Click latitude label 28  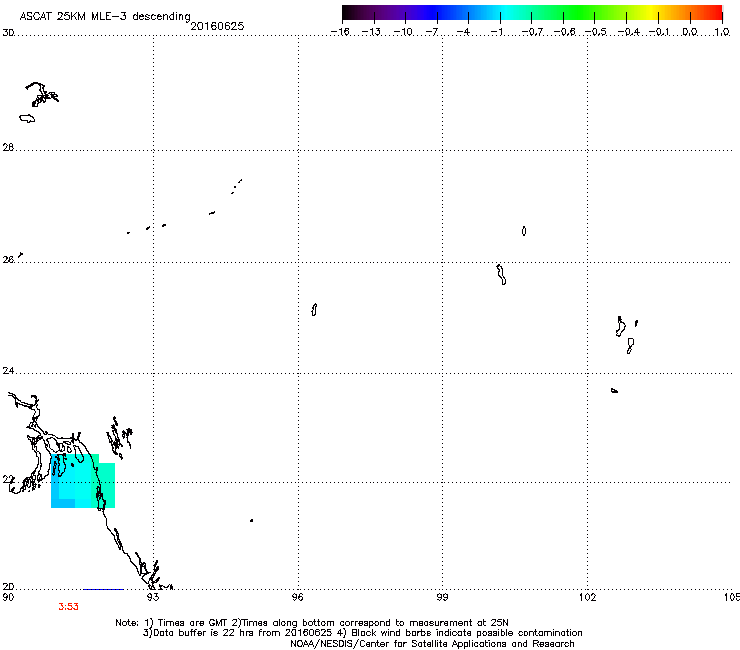pyautogui.click(x=8, y=148)
